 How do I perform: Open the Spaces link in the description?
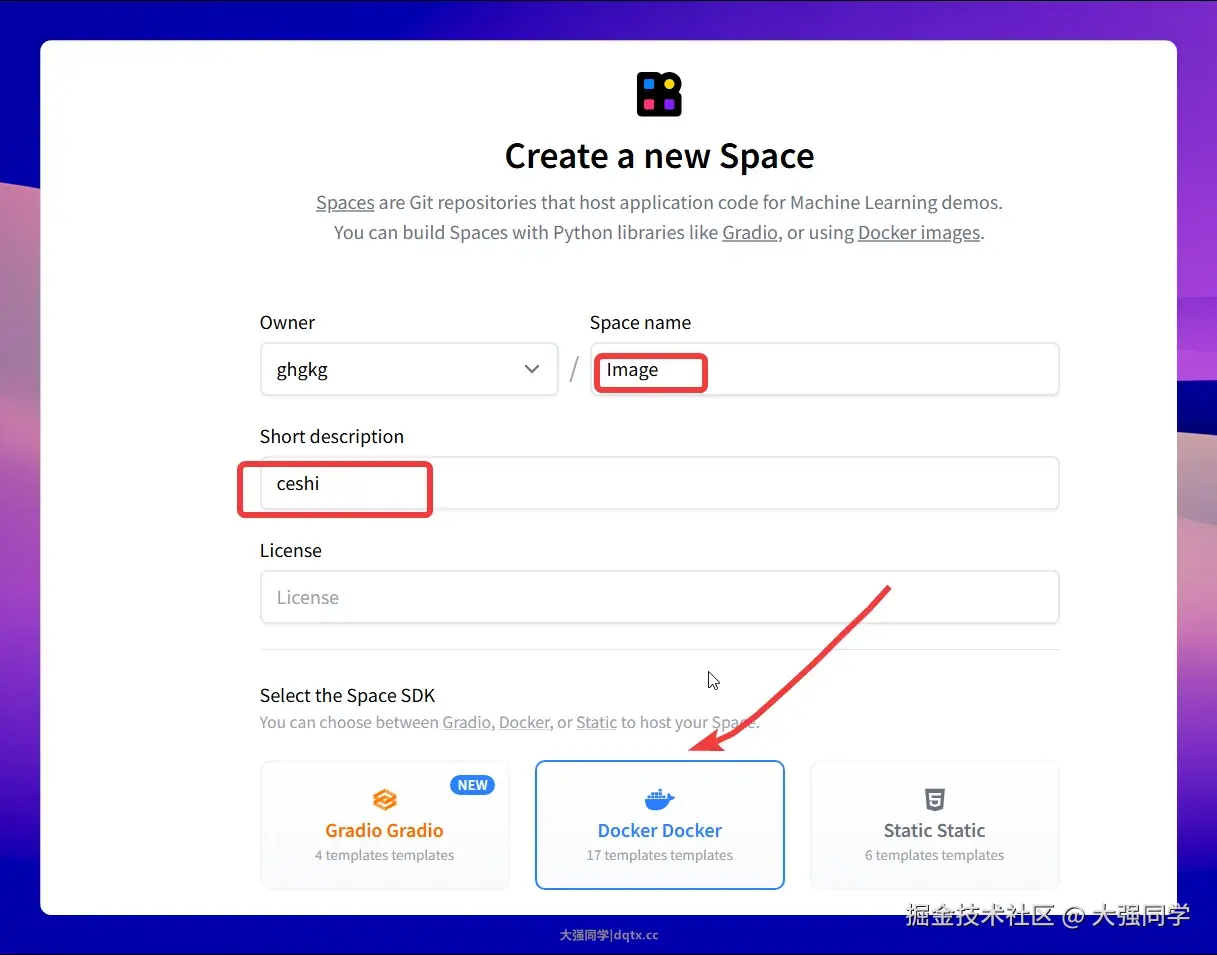(345, 203)
